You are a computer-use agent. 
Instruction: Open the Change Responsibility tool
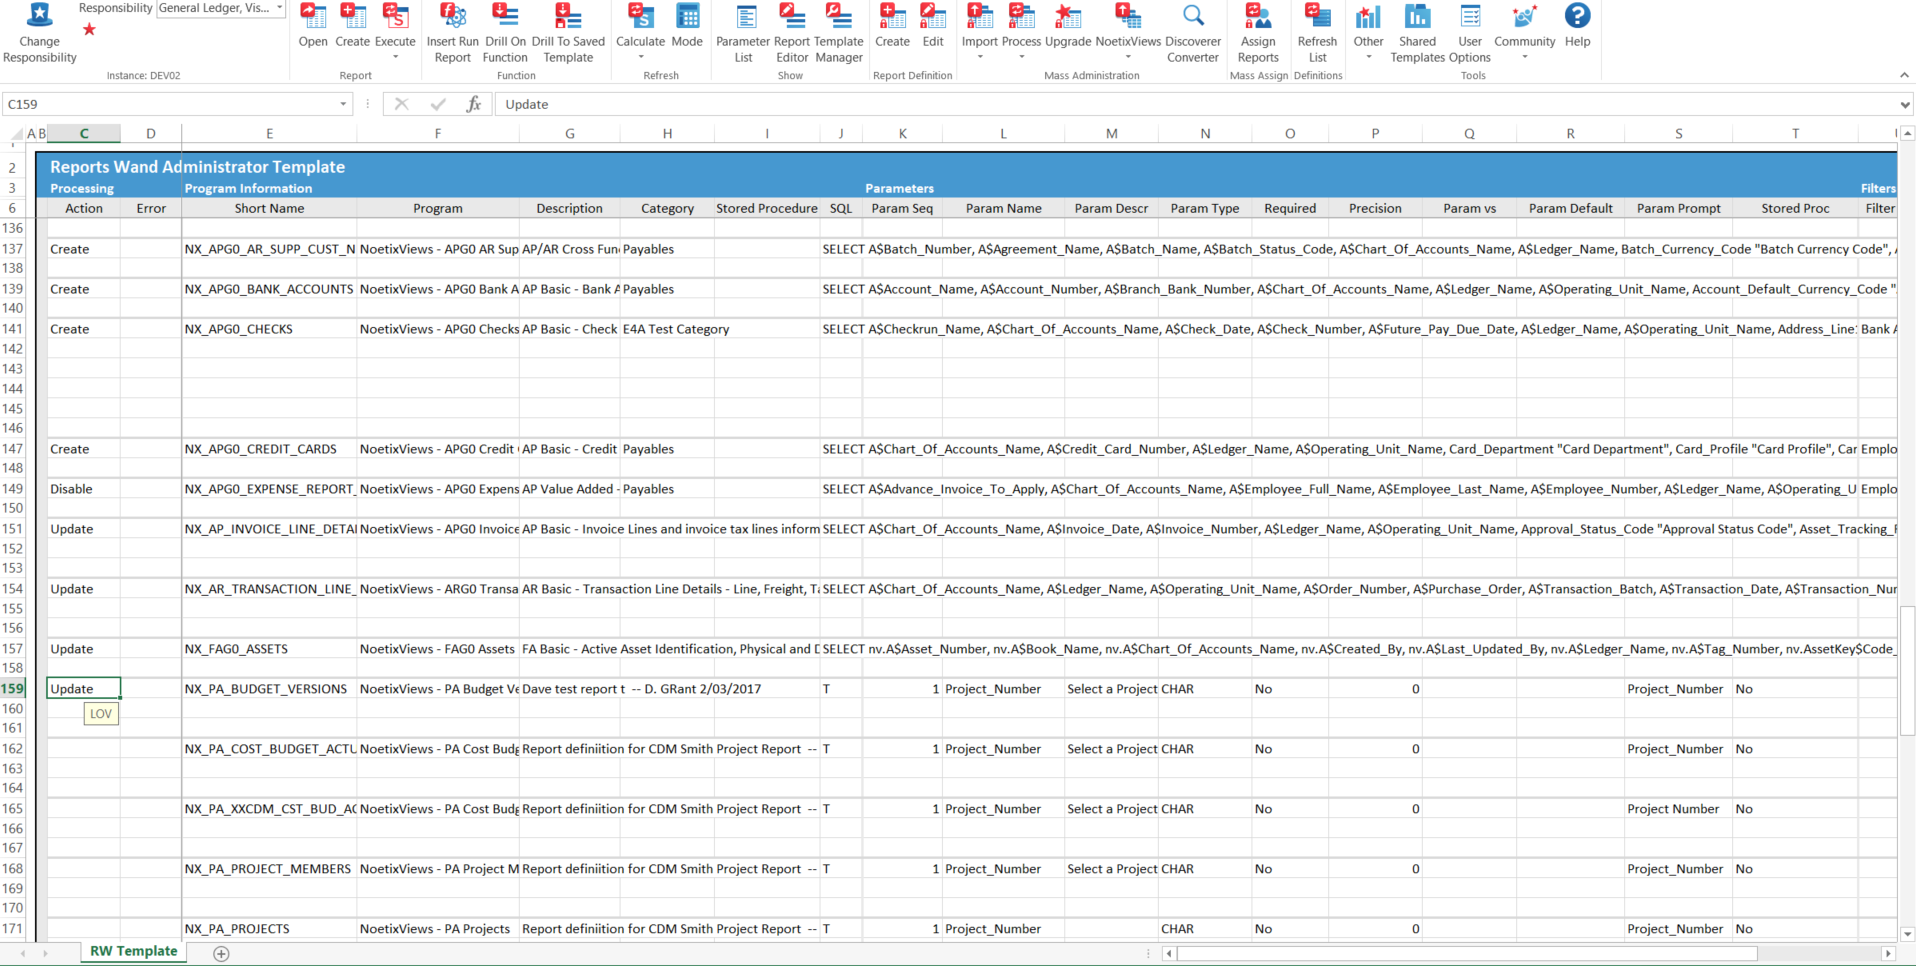click(x=39, y=33)
